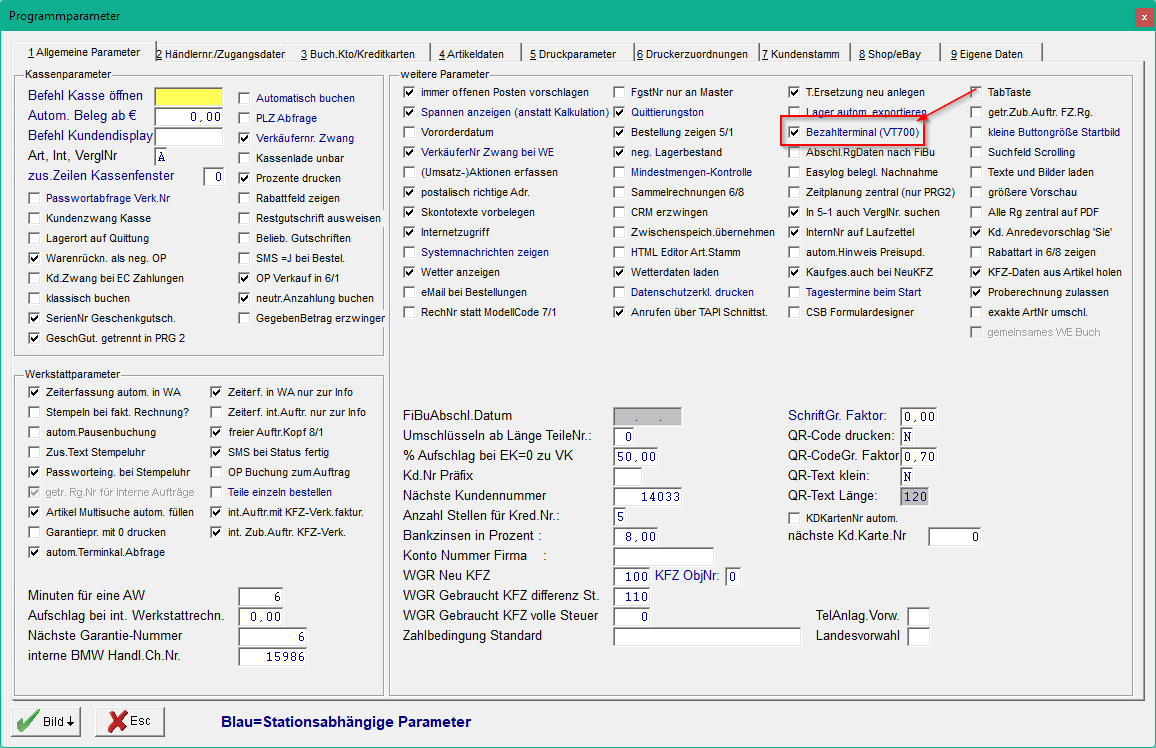Enable Passwortabfrage Verk.Nr checkbox
The image size is (1156, 748).
34,198
